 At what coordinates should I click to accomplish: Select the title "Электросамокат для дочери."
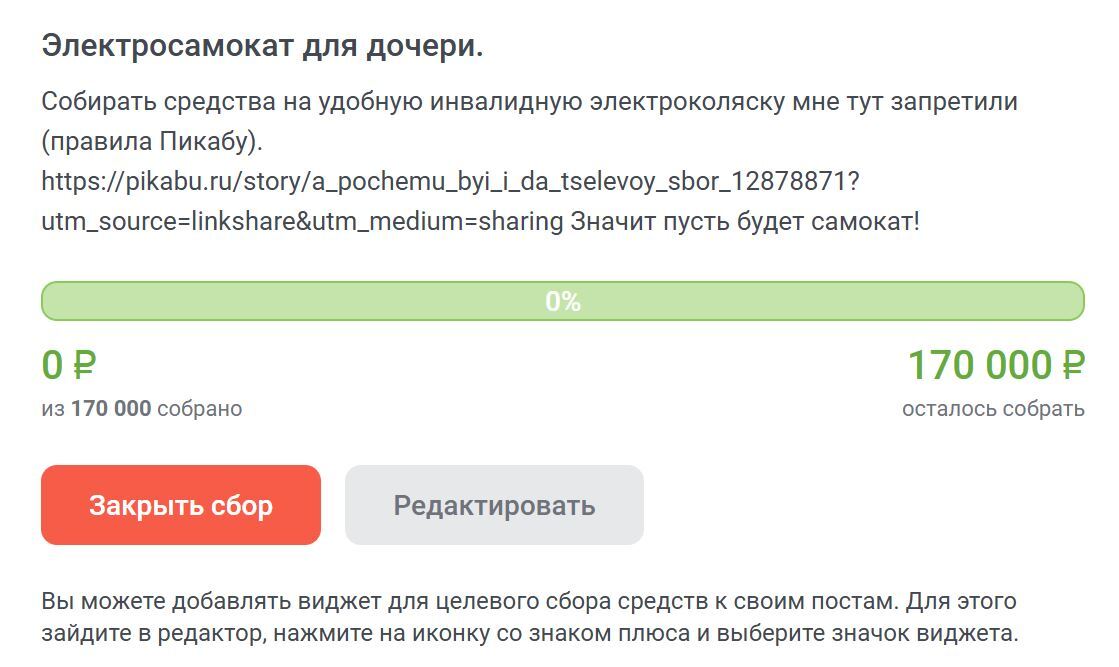coord(262,46)
